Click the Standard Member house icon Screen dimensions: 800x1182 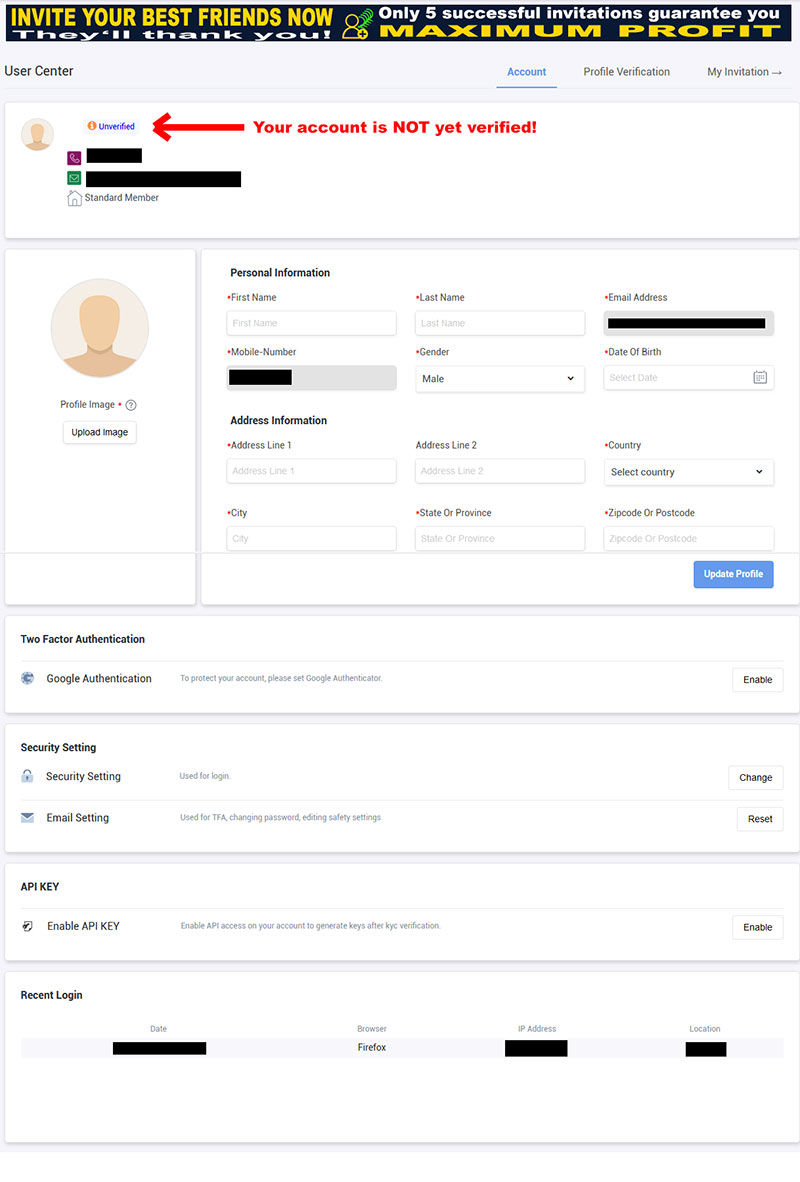tap(74, 198)
